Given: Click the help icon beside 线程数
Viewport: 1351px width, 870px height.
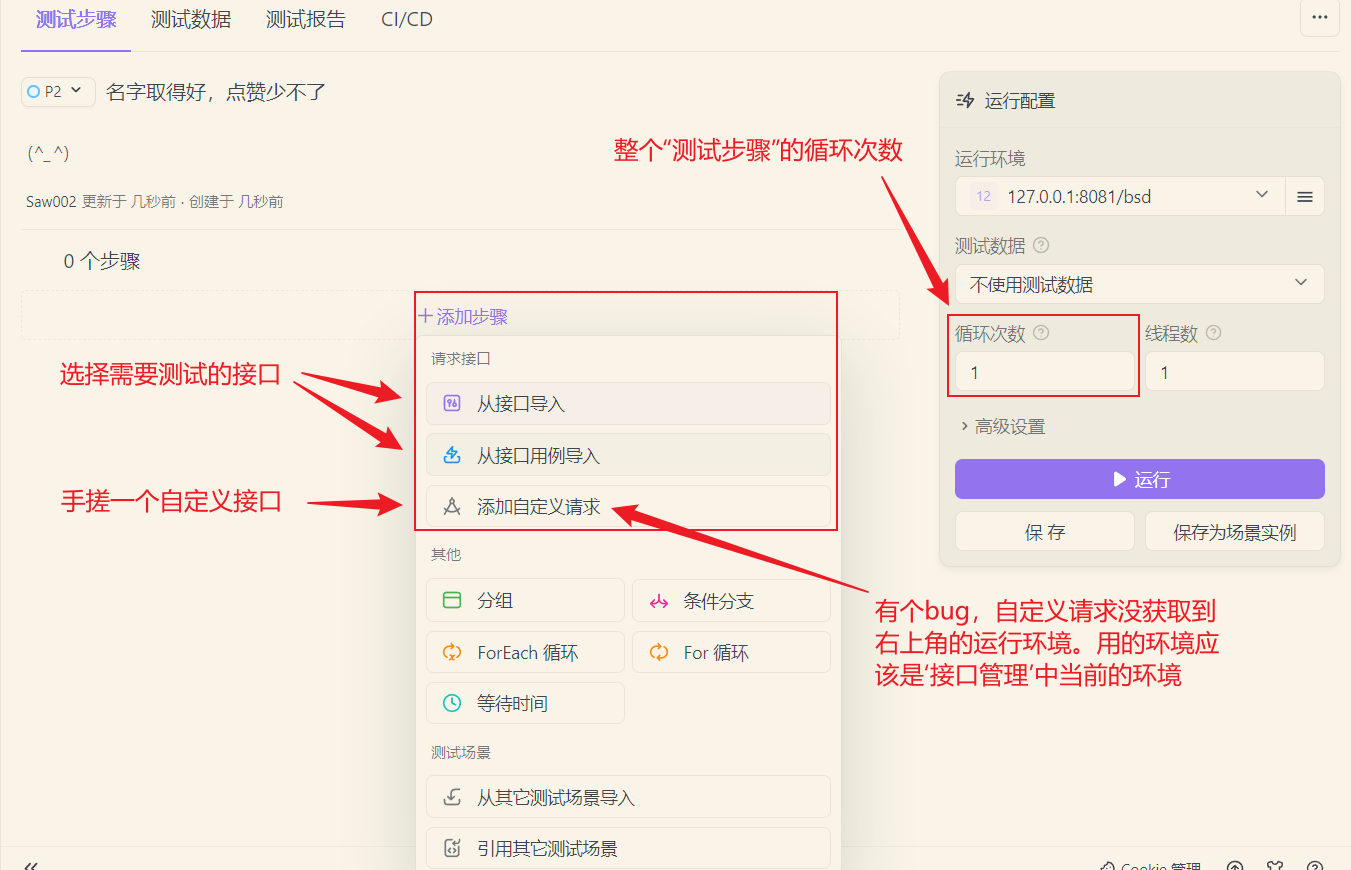Looking at the screenshot, I should pos(1214,333).
